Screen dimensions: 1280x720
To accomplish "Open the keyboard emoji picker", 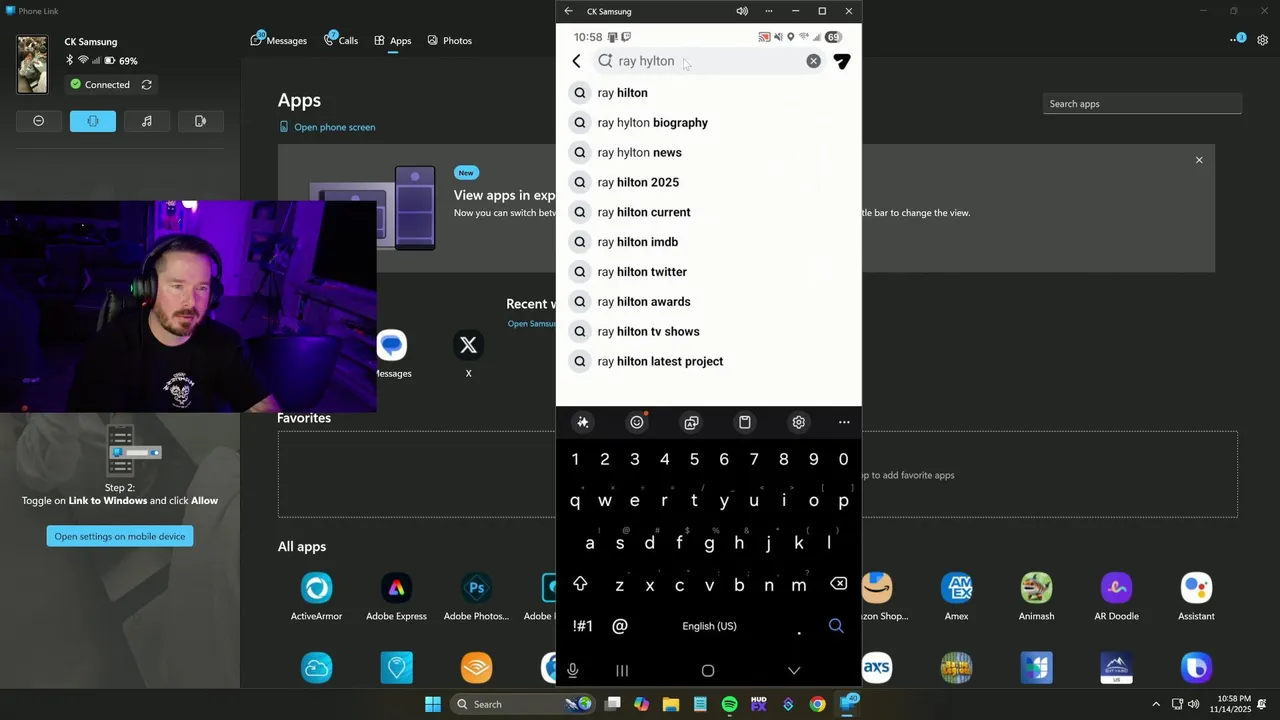I will (636, 422).
